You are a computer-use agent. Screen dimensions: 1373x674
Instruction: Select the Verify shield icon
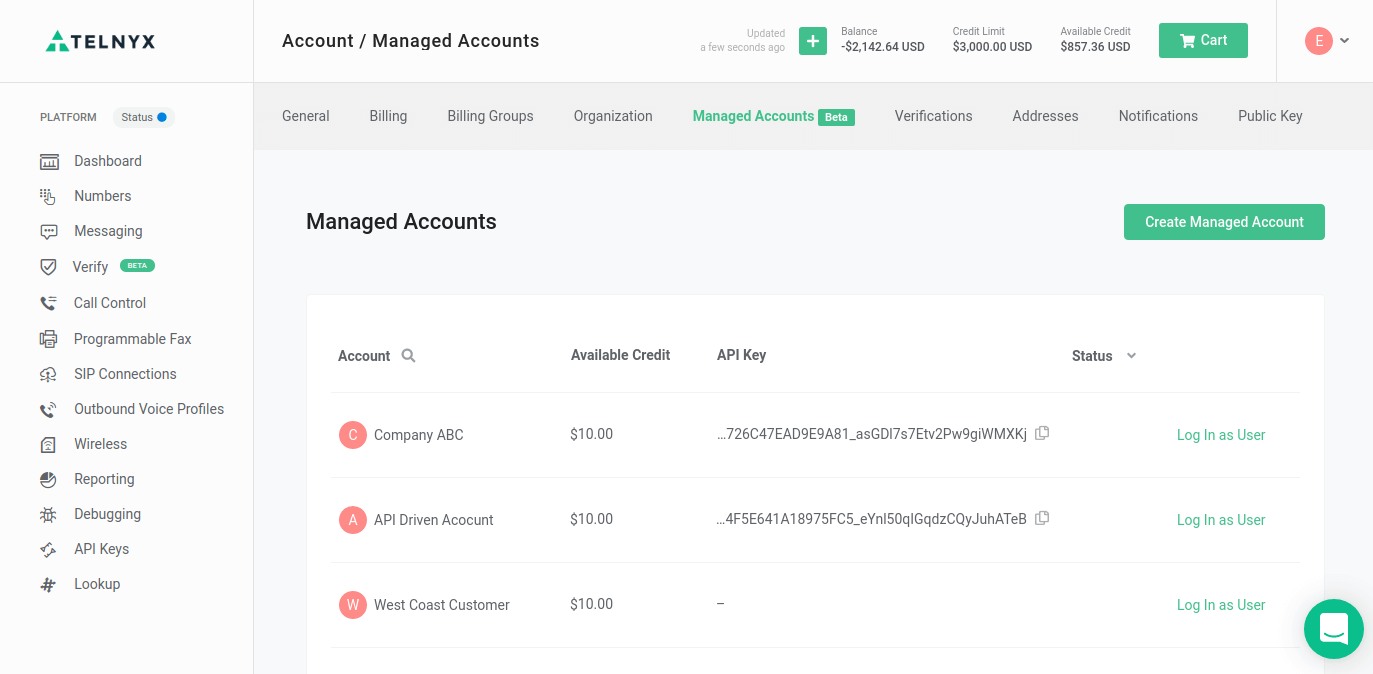(x=48, y=267)
